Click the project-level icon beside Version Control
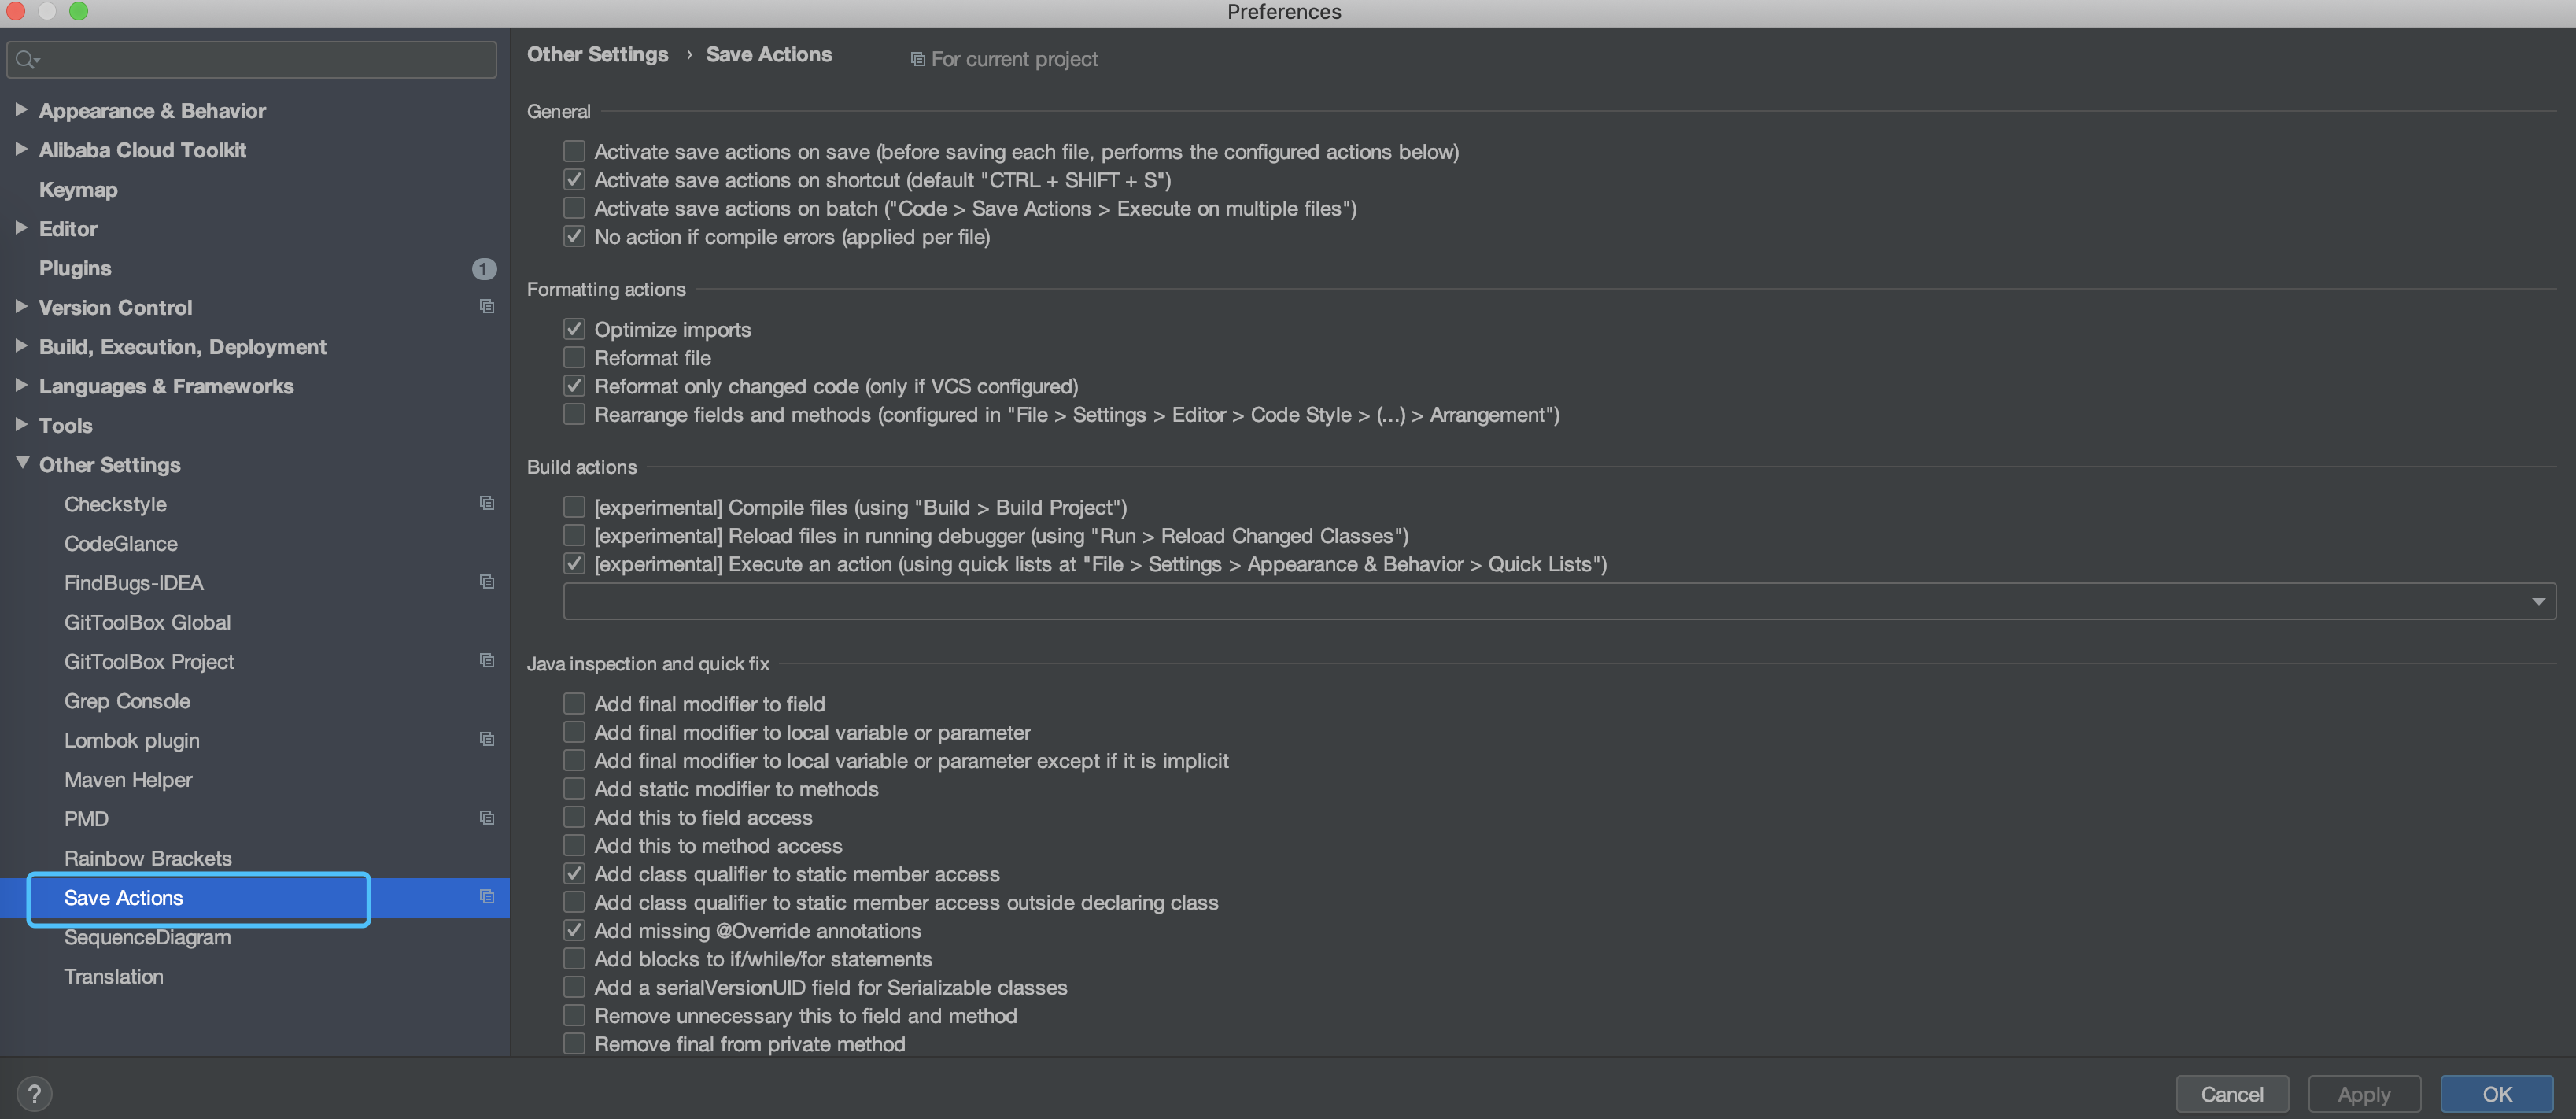The width and height of the screenshot is (2576, 1119). tap(486, 307)
